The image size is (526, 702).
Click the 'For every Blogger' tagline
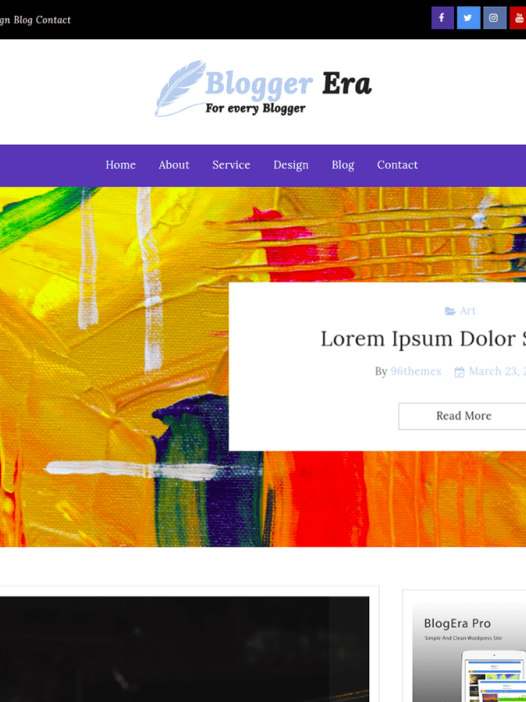[256, 108]
